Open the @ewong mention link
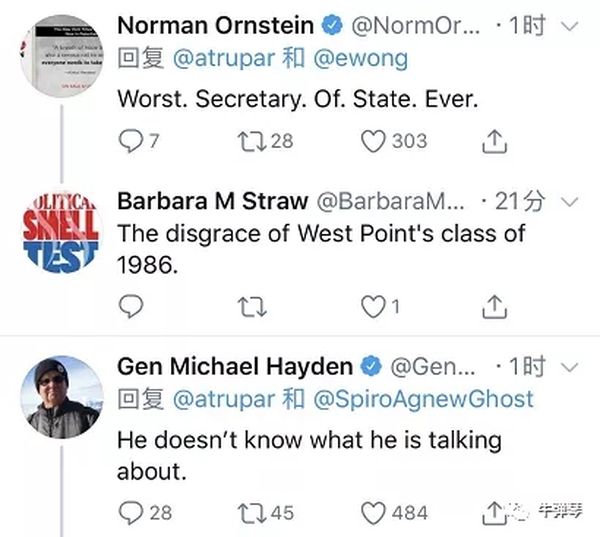Viewport: 600px width, 537px height. click(355, 58)
